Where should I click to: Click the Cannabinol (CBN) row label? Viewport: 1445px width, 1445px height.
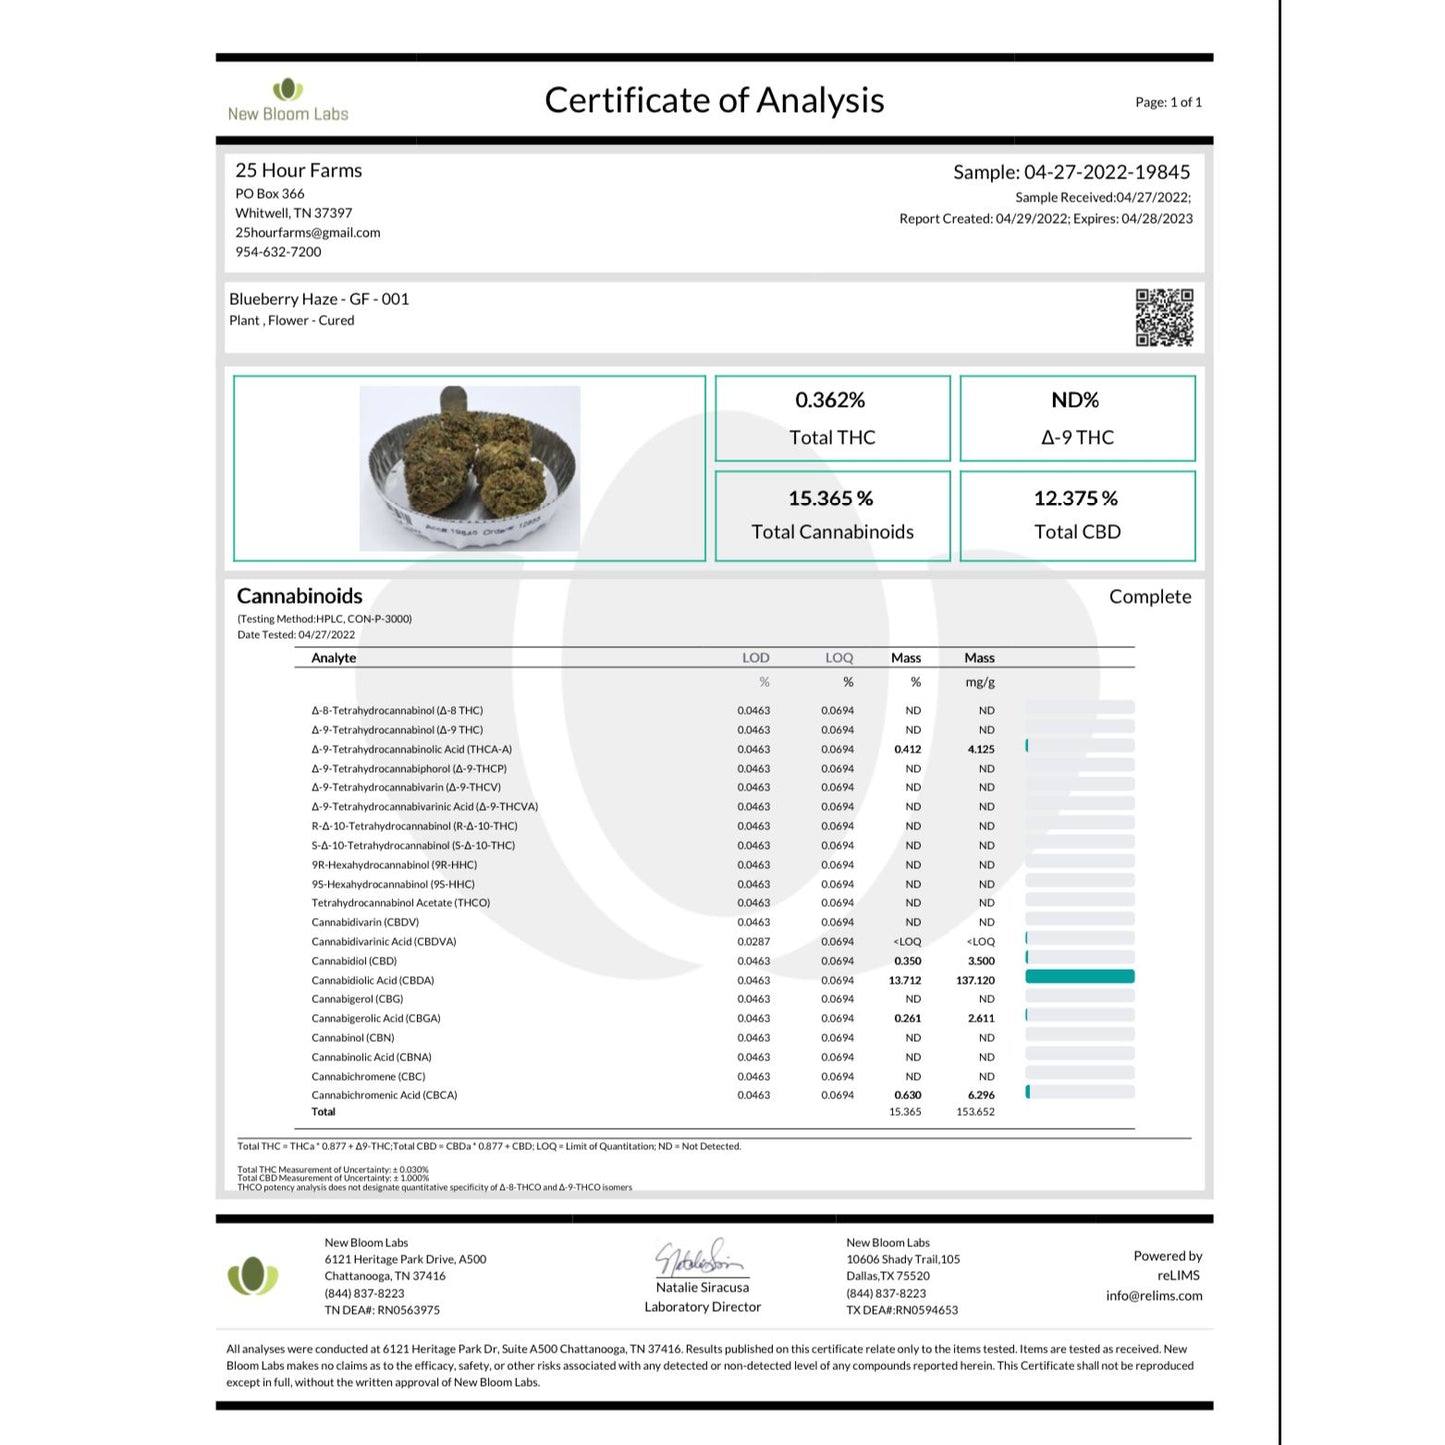click(x=353, y=1038)
